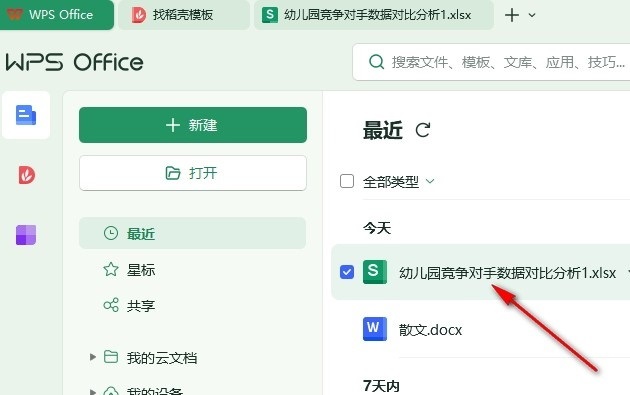Screen dimensions: 630x395
Task: Click the 7天内 group heading
Action: point(381,386)
